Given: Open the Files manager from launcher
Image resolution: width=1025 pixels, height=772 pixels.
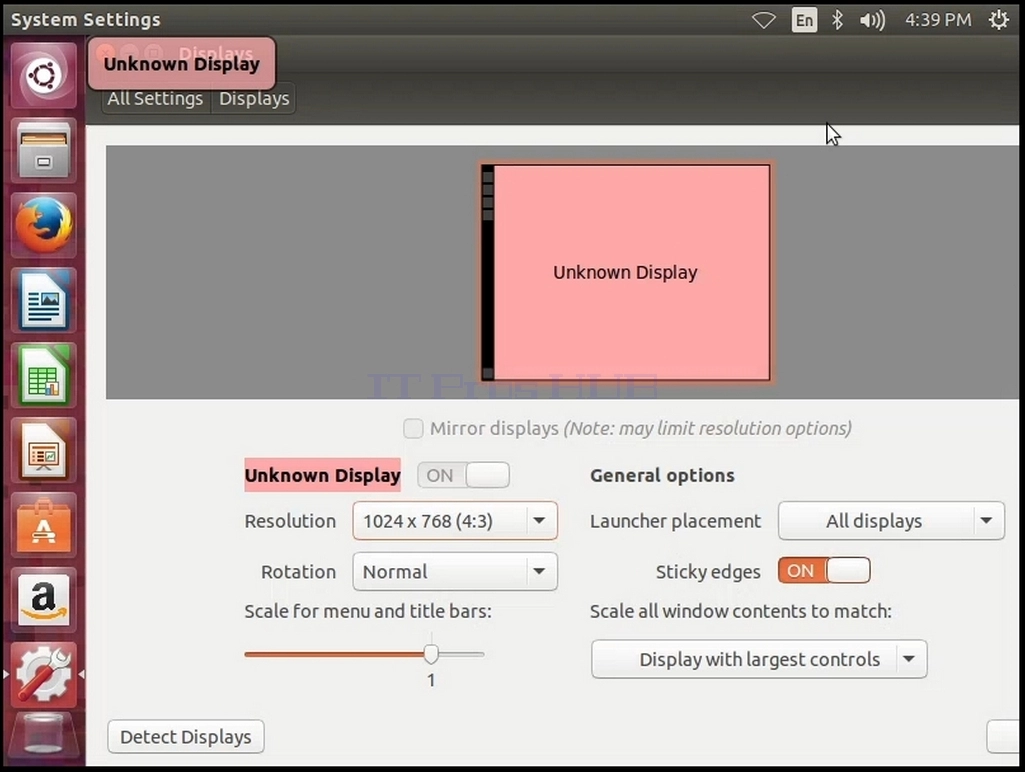Looking at the screenshot, I should click(43, 150).
